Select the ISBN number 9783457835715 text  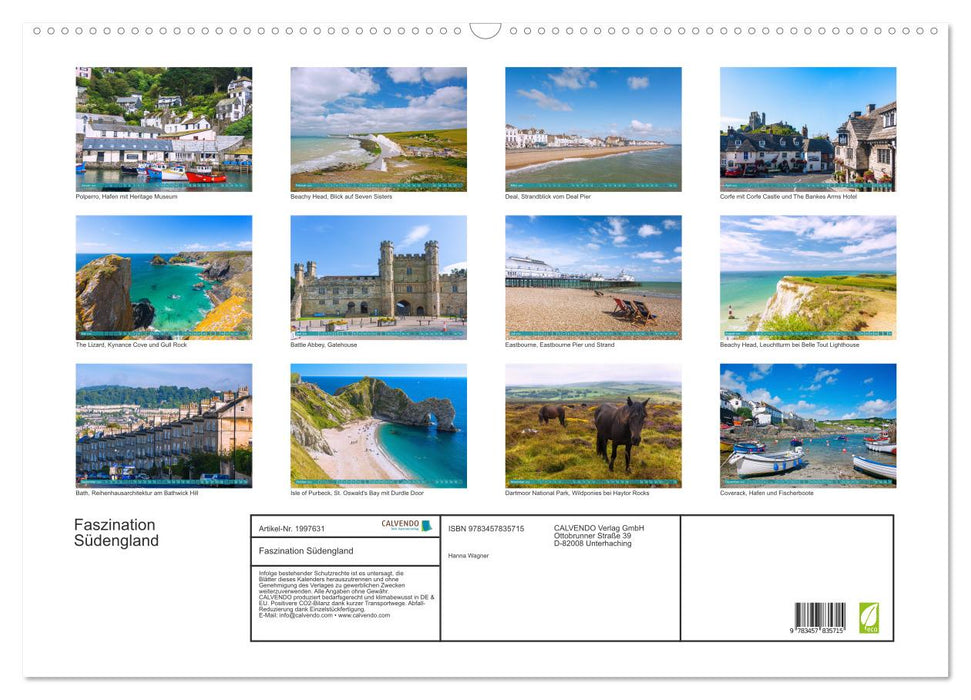(x=485, y=528)
